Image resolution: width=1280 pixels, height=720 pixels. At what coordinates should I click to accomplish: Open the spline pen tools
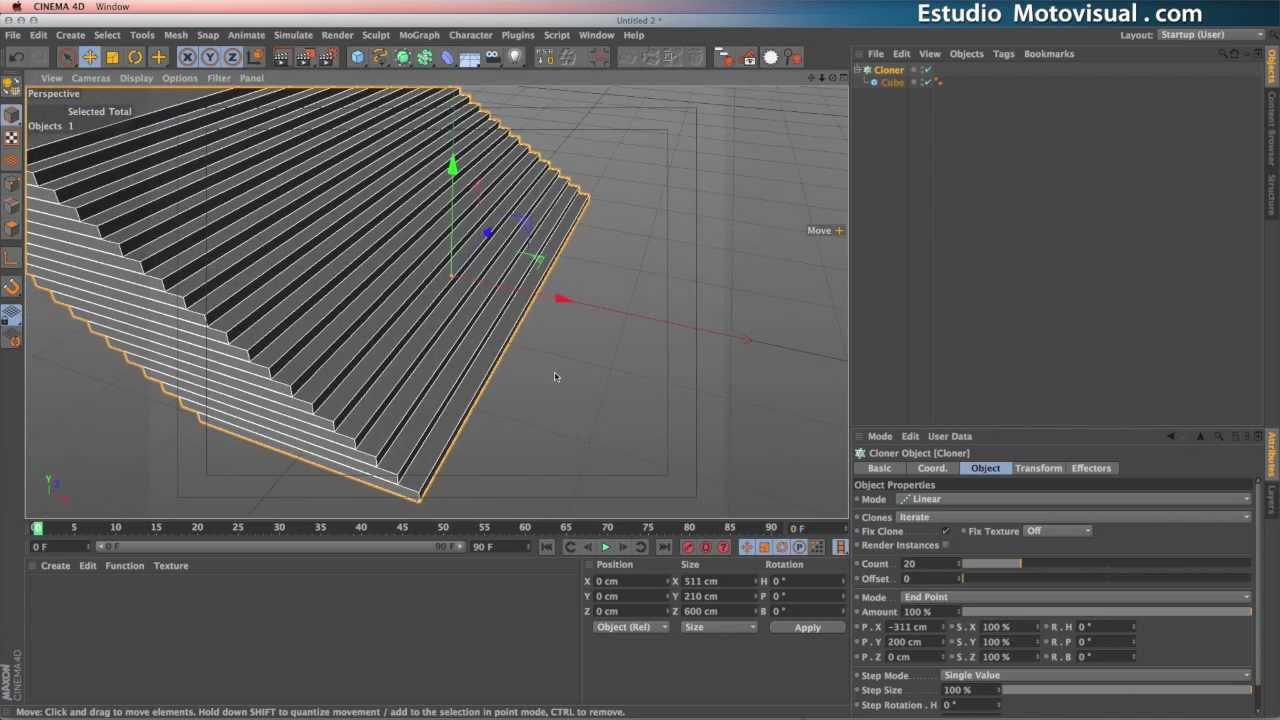click(380, 57)
